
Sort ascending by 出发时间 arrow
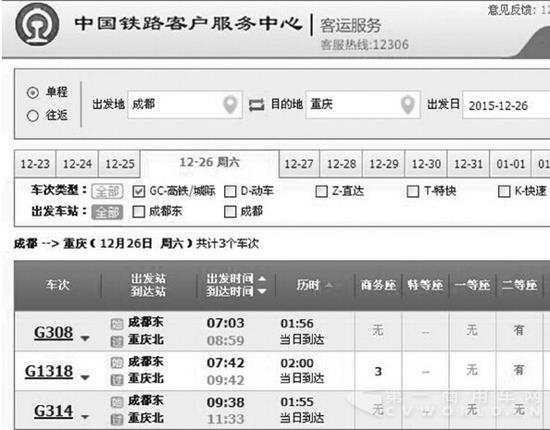(x=262, y=279)
